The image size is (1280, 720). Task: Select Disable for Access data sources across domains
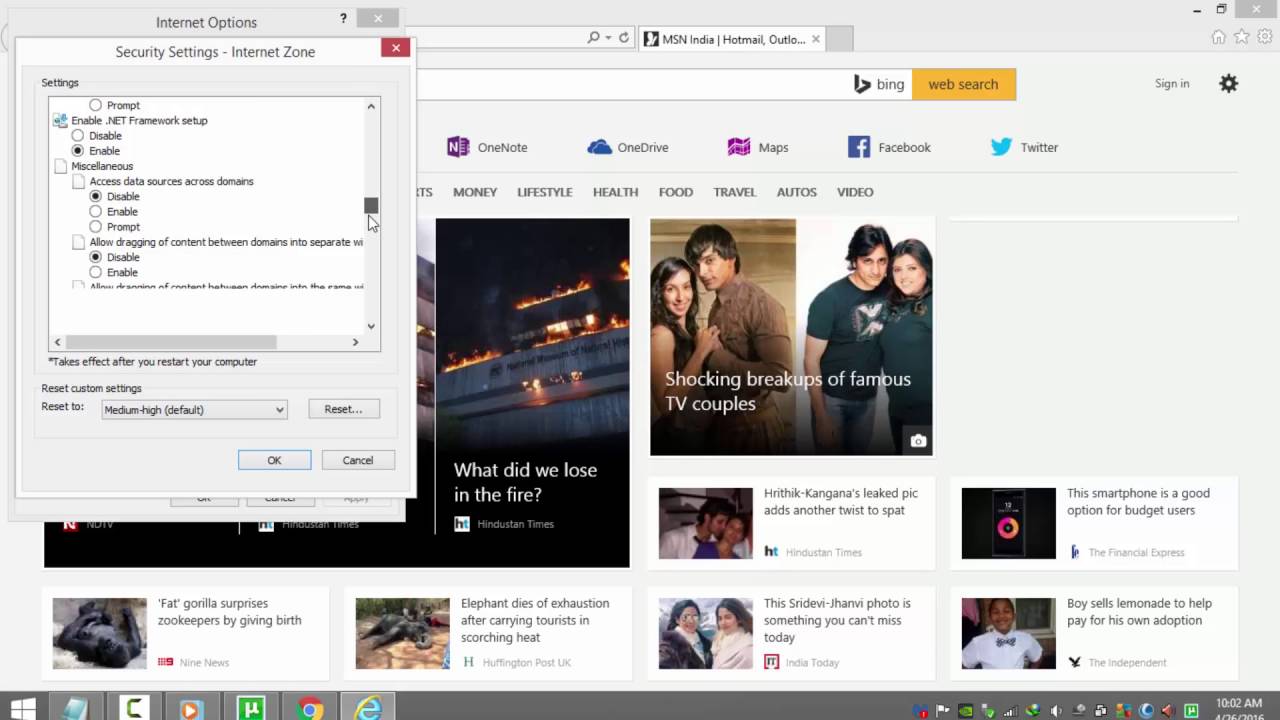(96, 197)
